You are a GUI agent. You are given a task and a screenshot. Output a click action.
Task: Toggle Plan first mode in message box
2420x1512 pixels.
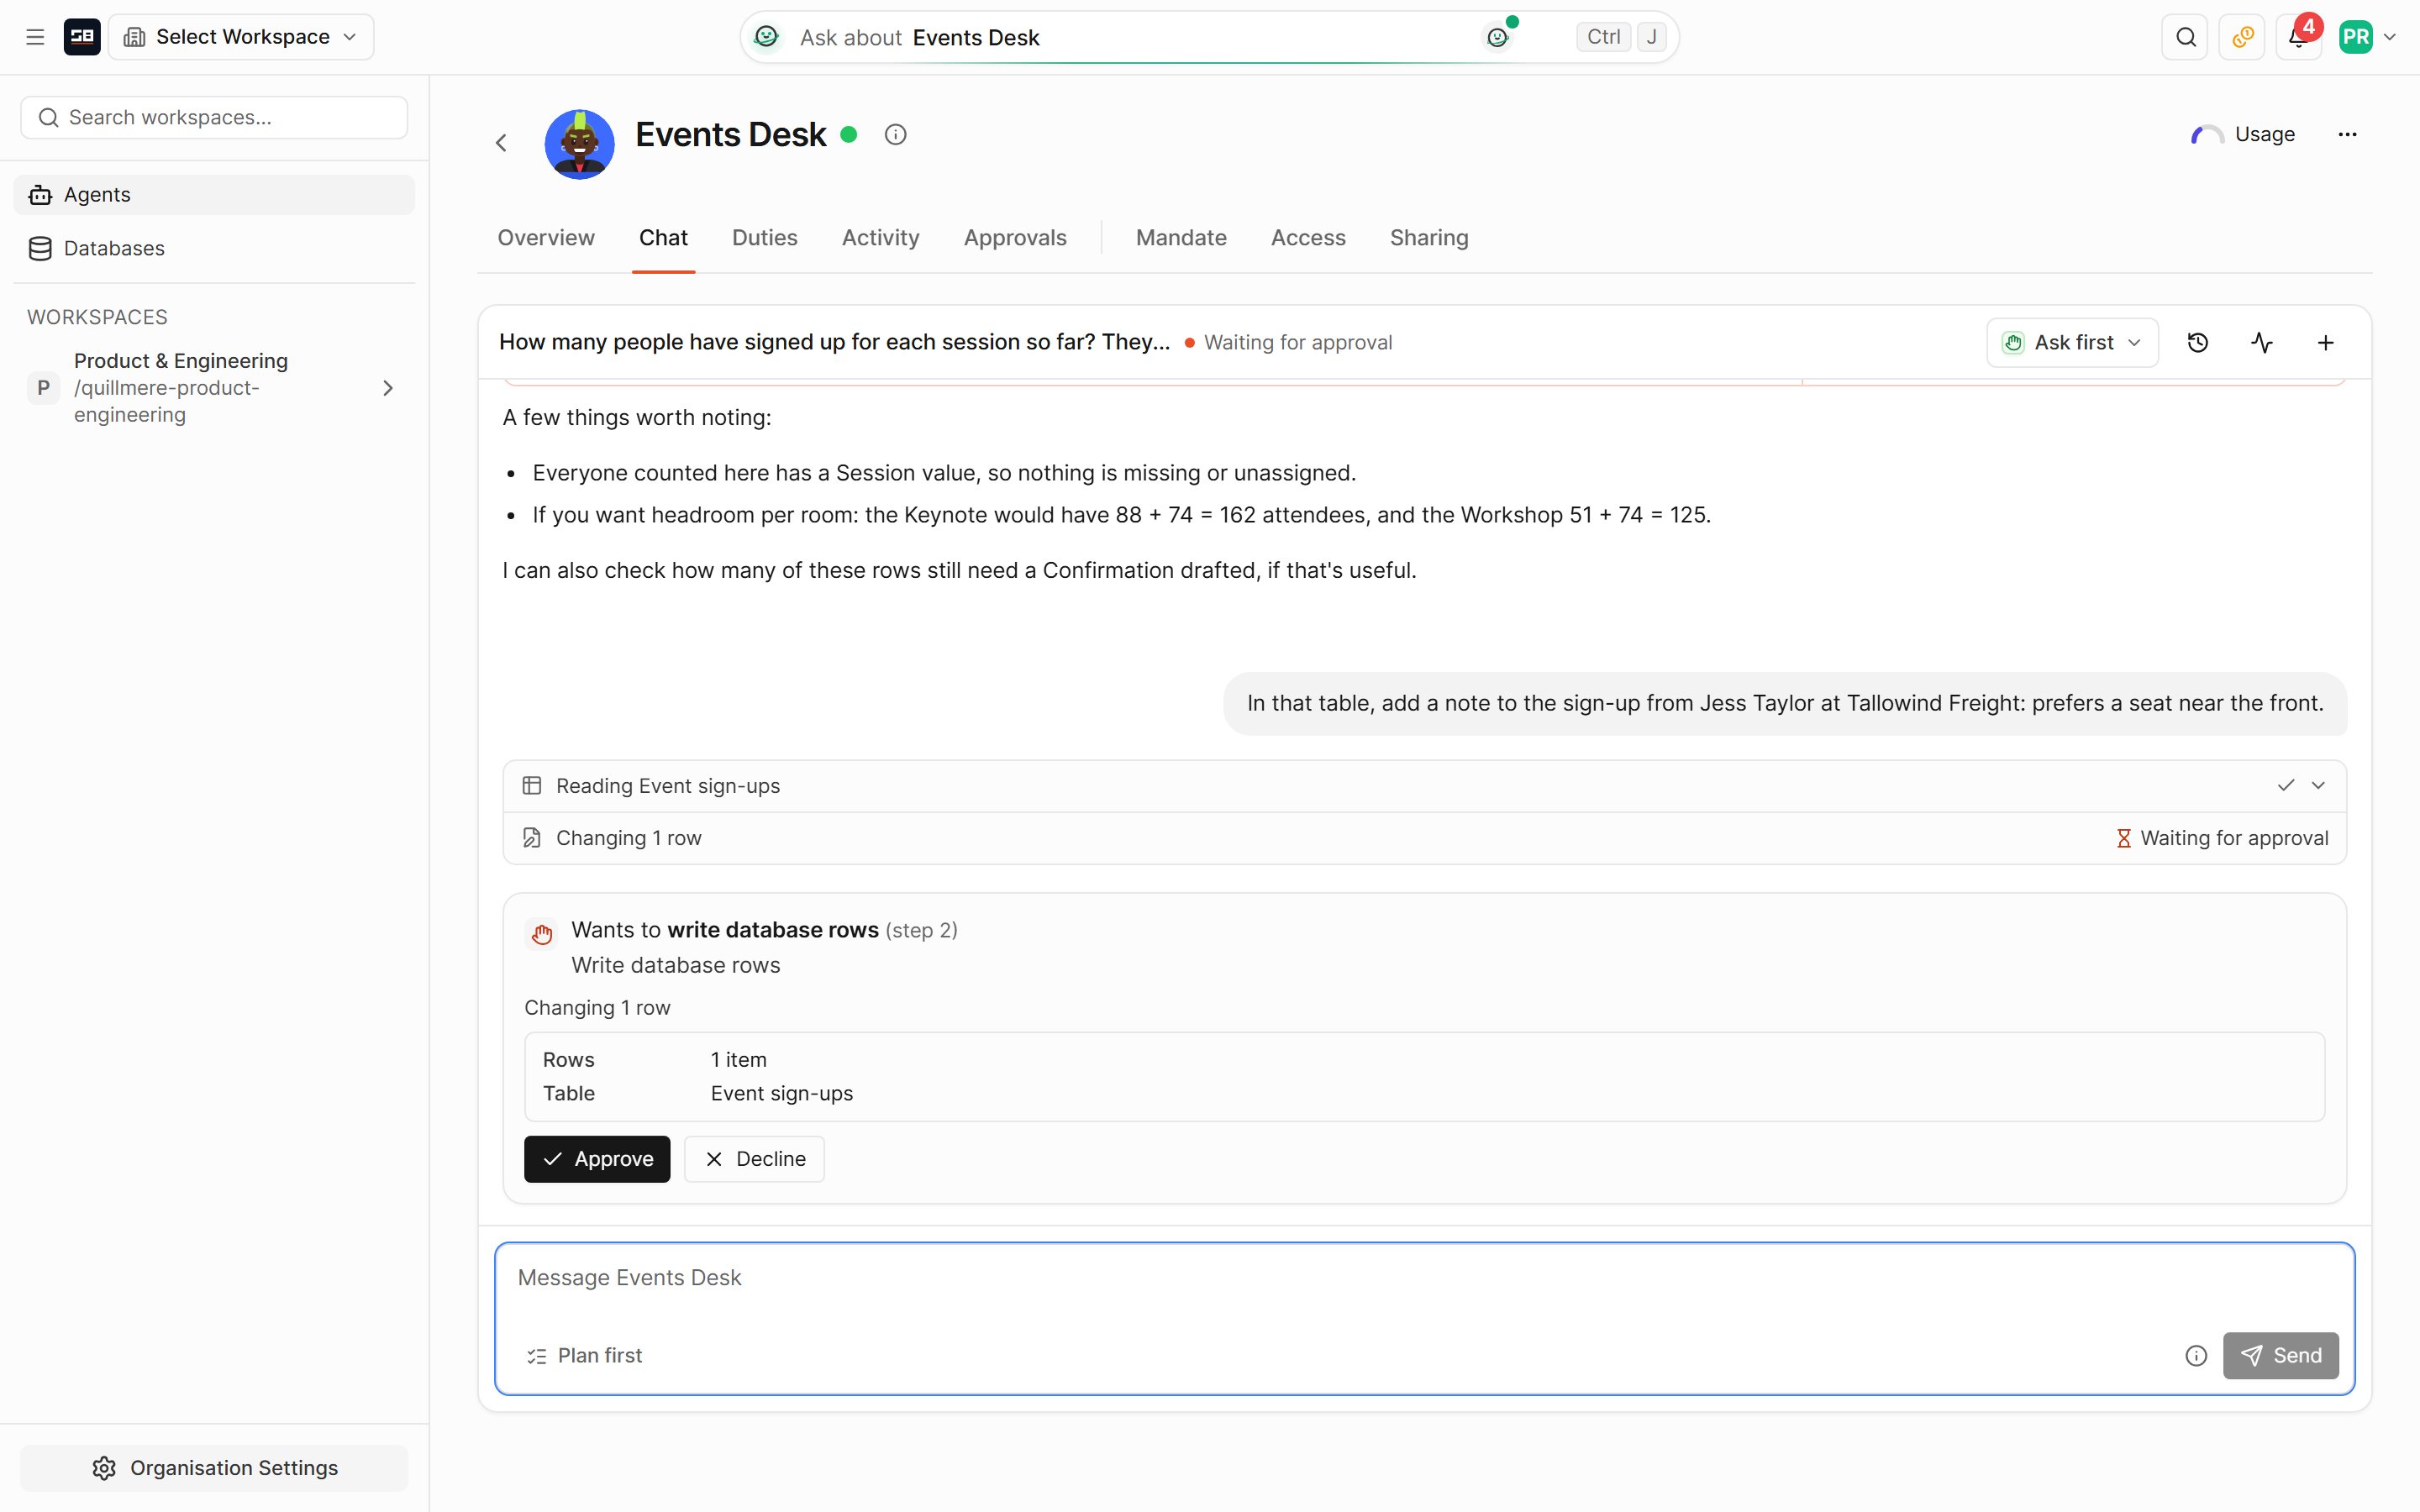tap(585, 1355)
